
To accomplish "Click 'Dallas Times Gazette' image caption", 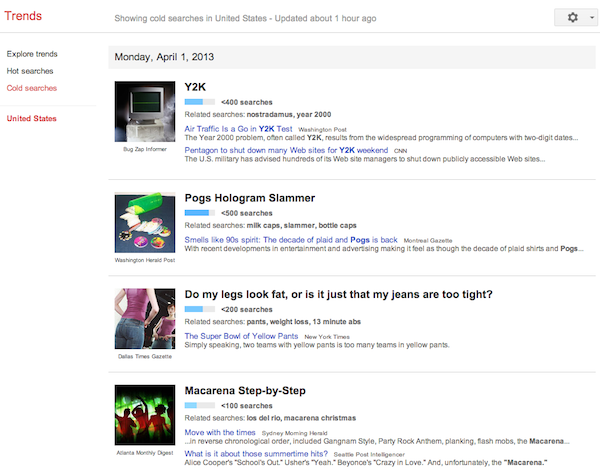I will (x=145, y=357).
